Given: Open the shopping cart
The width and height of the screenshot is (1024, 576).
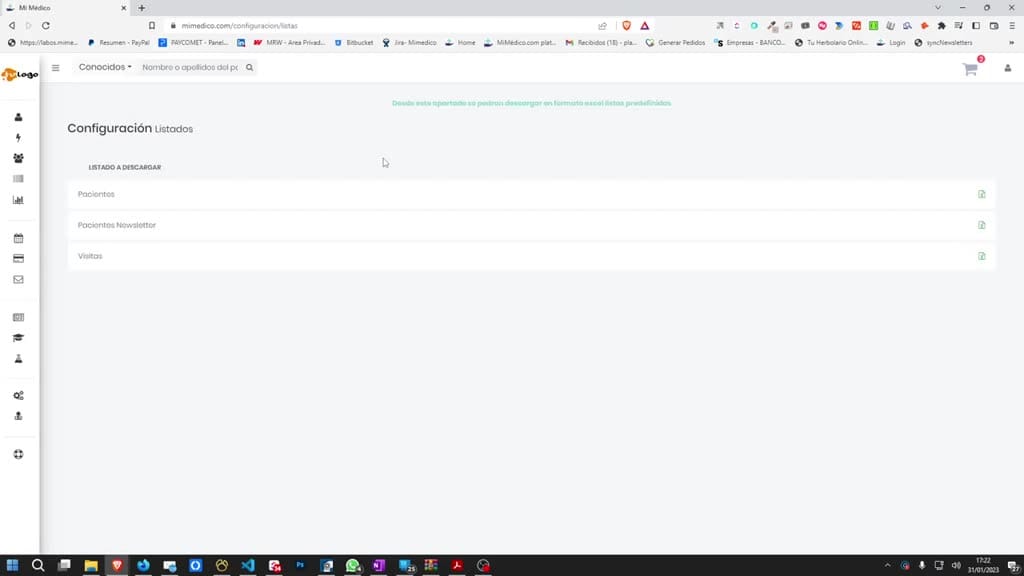Looking at the screenshot, I should click(970, 69).
